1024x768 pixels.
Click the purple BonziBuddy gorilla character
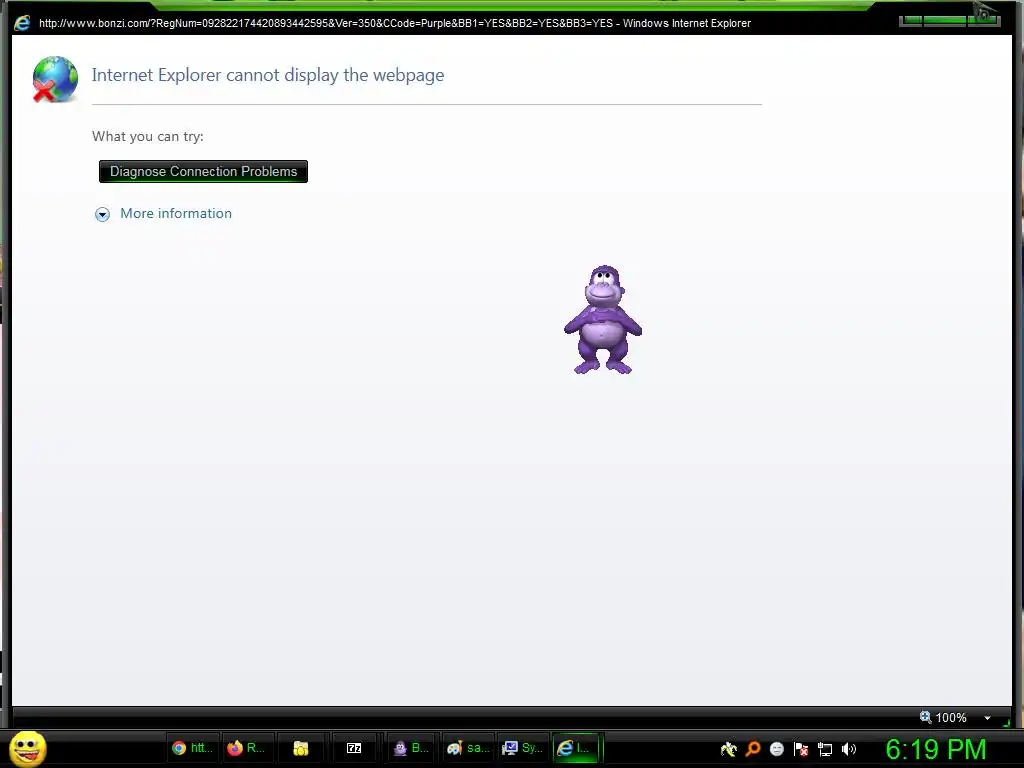click(603, 319)
